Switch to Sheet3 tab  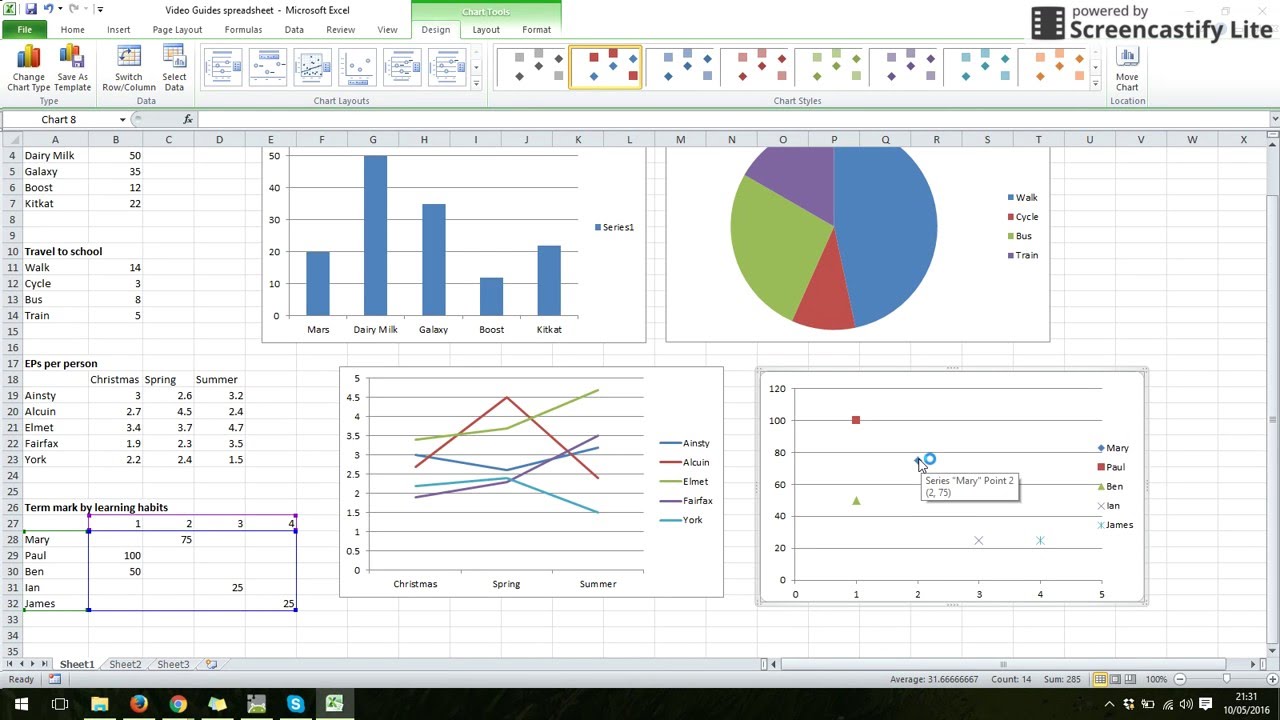tap(173, 664)
